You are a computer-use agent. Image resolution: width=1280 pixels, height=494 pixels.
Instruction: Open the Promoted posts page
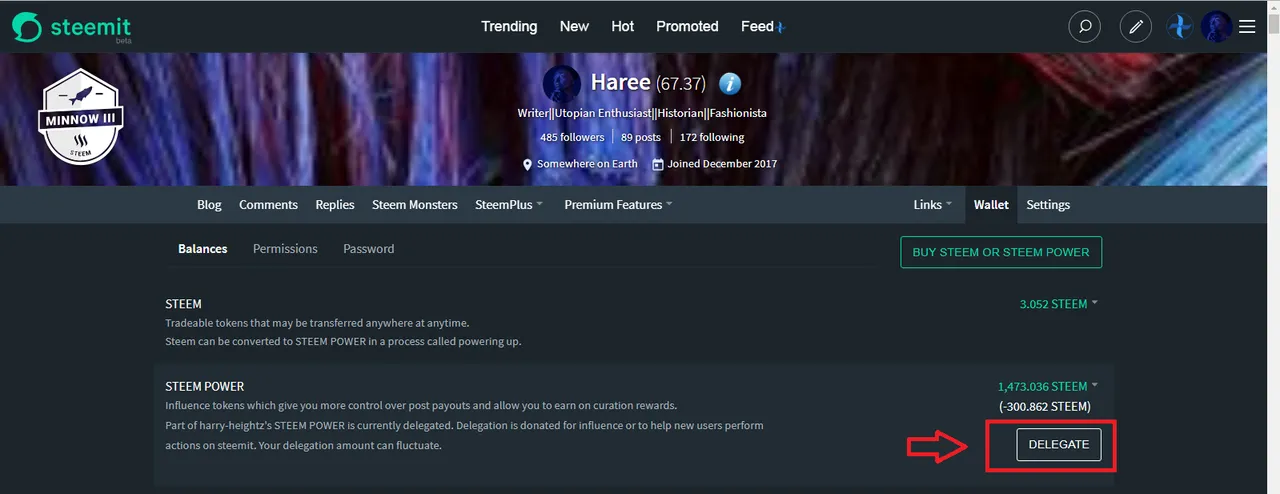pyautogui.click(x=687, y=27)
